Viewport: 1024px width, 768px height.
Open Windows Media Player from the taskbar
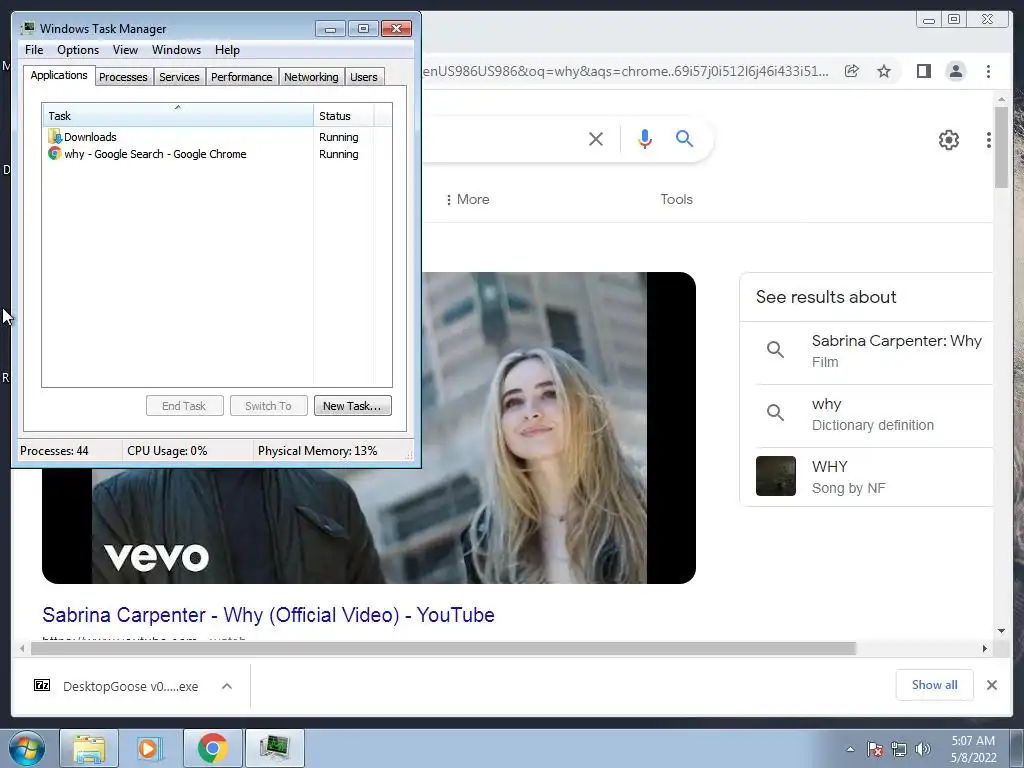click(x=150, y=748)
